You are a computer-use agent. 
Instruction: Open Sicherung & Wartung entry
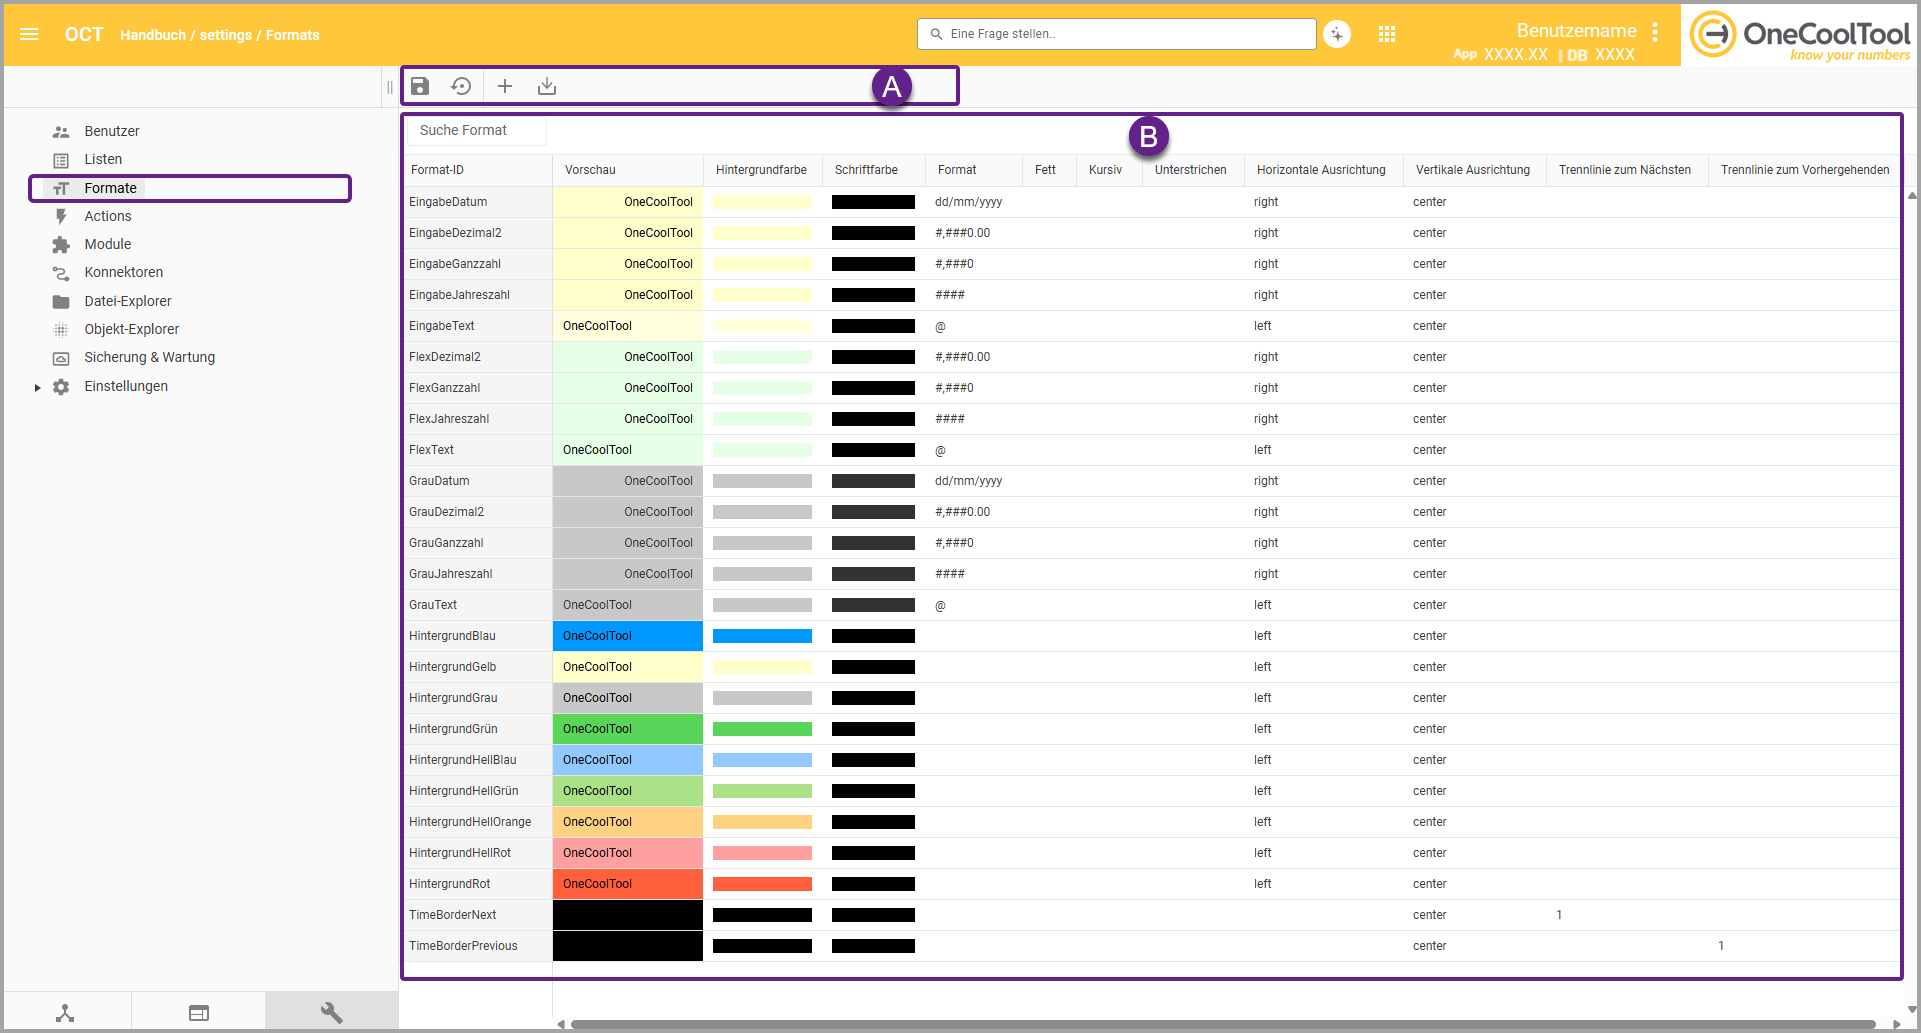click(149, 357)
